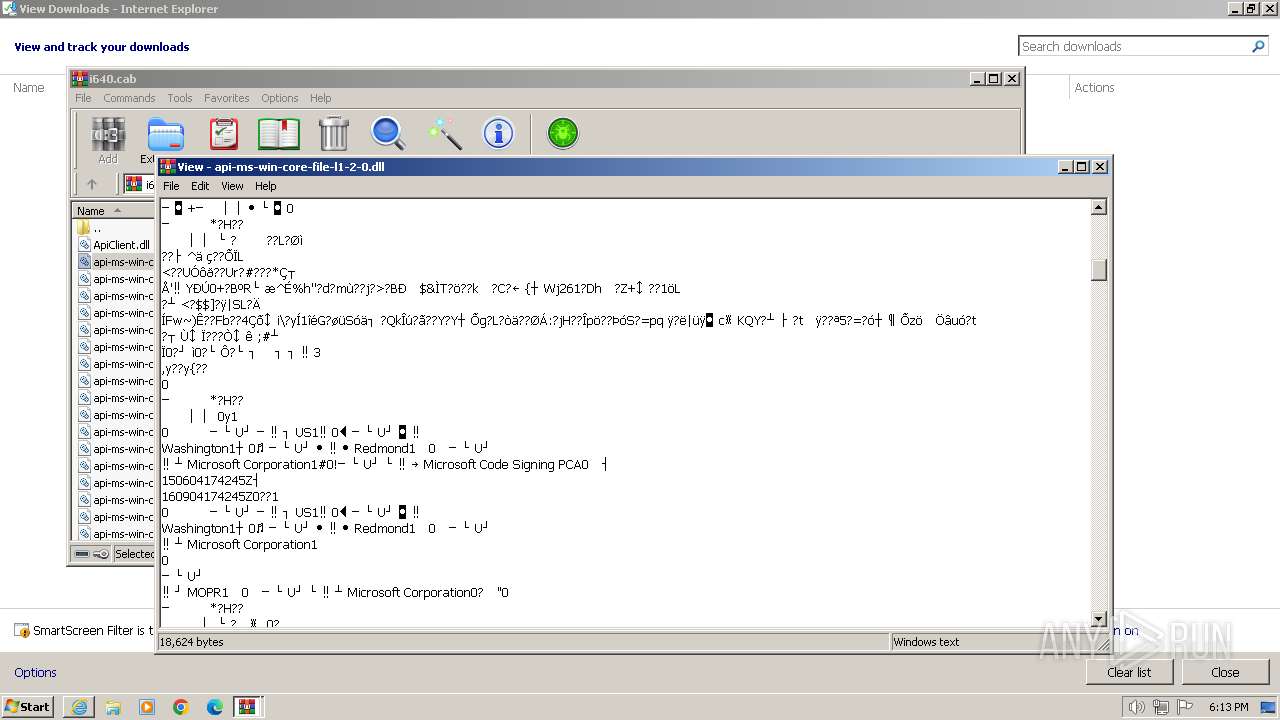This screenshot has width=1280, height=720.
Task: Open Google Chrome from the taskbar
Action: [181, 707]
